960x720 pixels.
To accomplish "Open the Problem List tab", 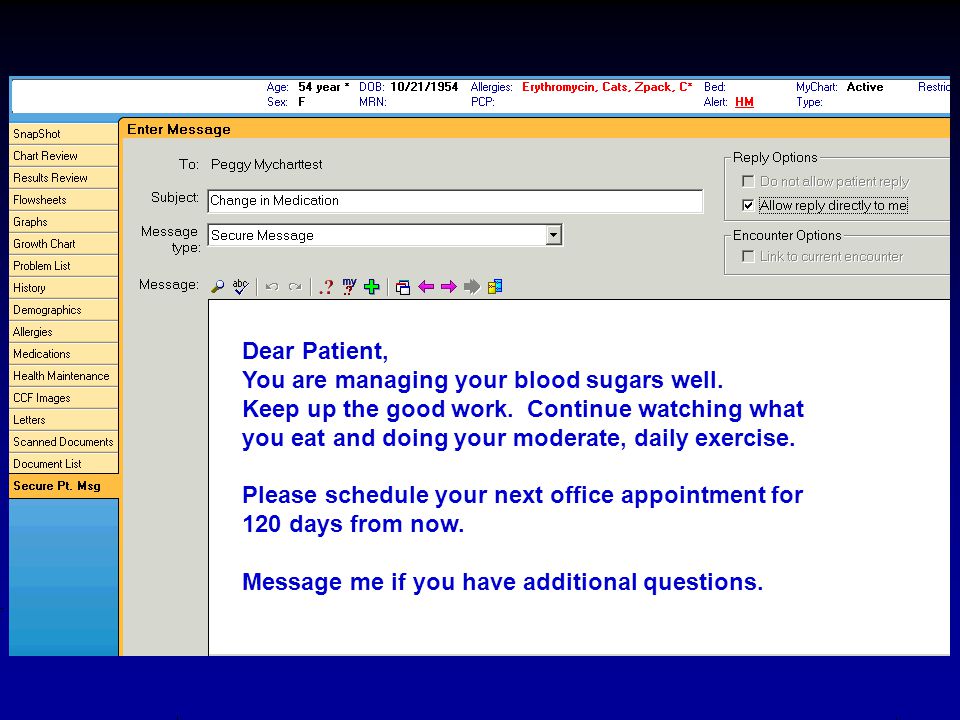I will coord(64,266).
